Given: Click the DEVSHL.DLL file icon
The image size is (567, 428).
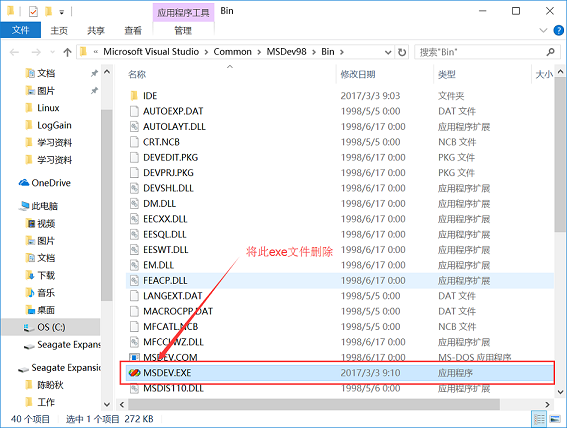Looking at the screenshot, I should [x=134, y=188].
